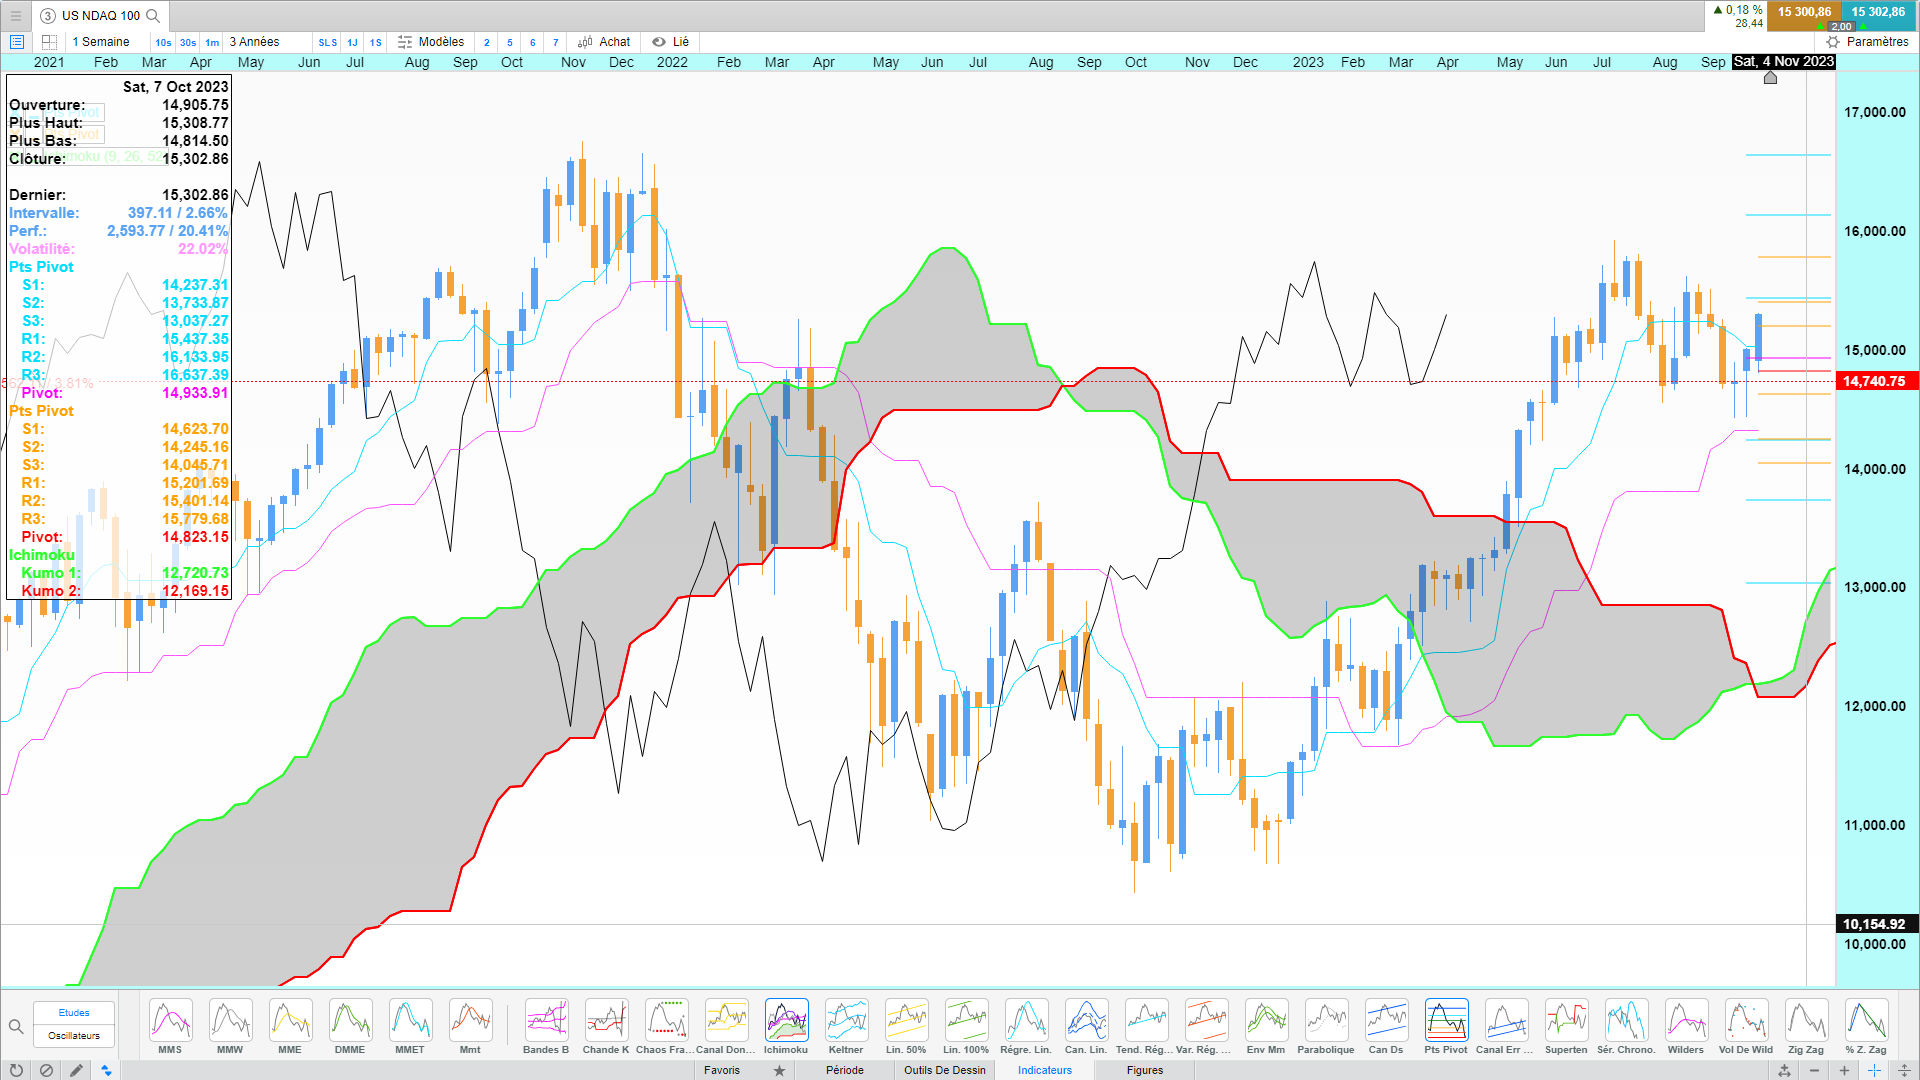The width and height of the screenshot is (1920, 1080).
Task: Add the Parabolique indicator
Action: click(1326, 1020)
